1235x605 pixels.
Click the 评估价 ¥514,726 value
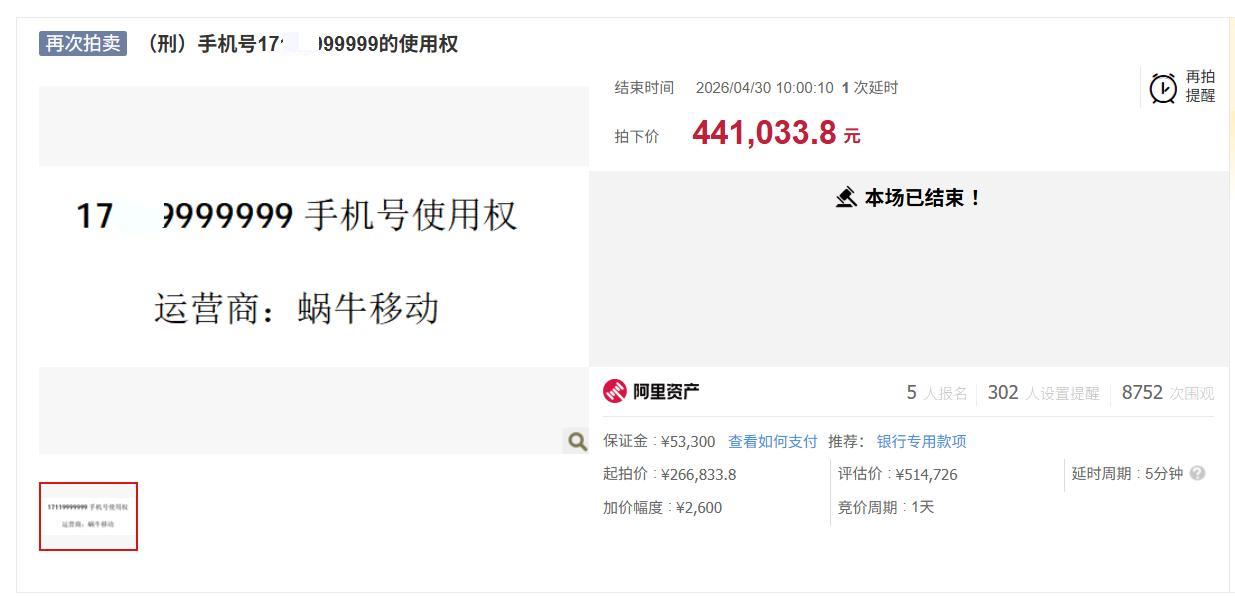926,474
